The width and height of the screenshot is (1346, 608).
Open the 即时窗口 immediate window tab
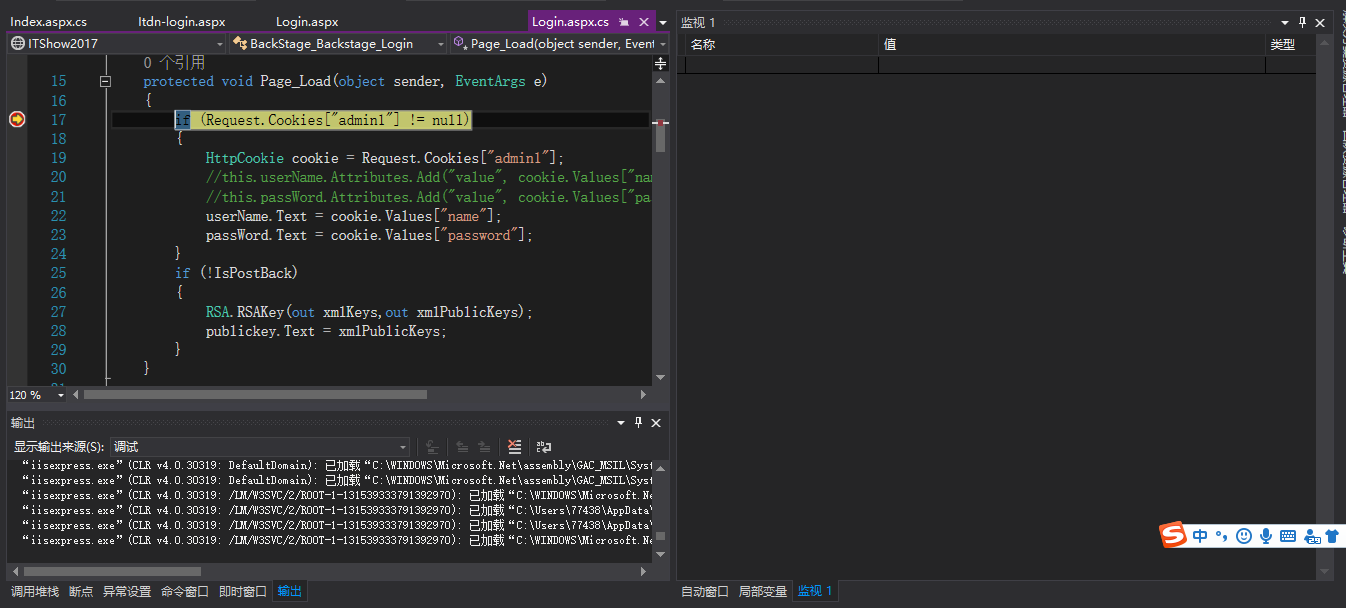[243, 592]
